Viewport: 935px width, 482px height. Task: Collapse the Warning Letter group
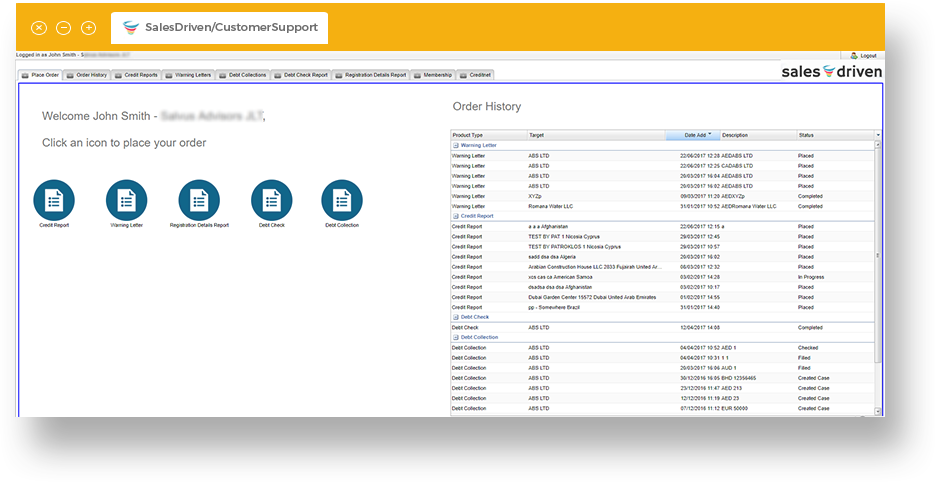coord(456,146)
